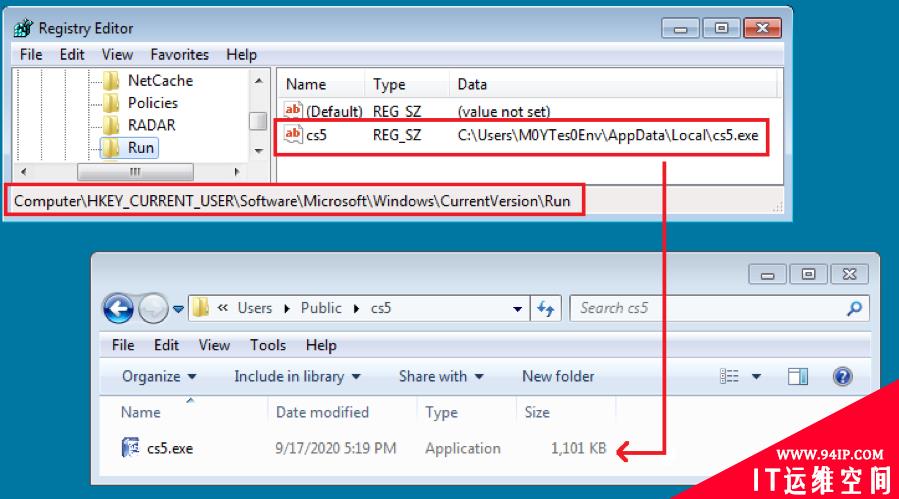Image resolution: width=899 pixels, height=499 pixels.
Task: Open Edit menu in Registry Editor
Action: click(x=72, y=54)
